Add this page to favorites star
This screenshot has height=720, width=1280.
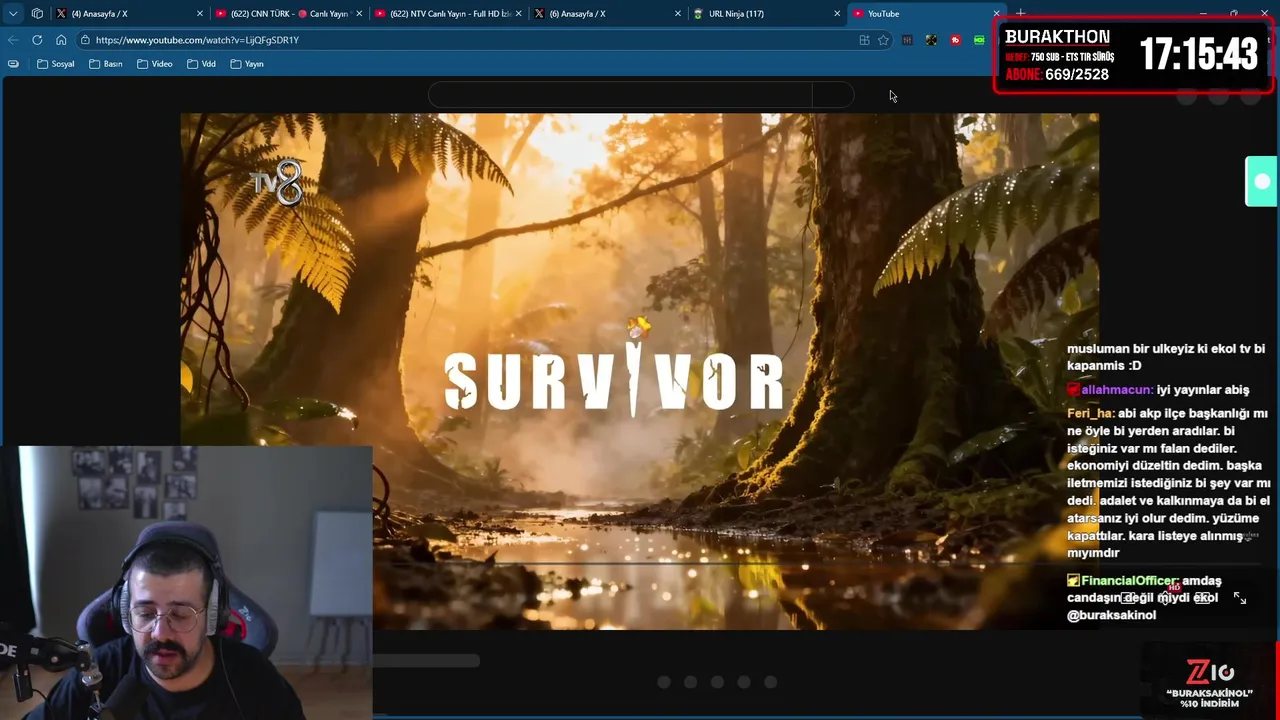883,40
